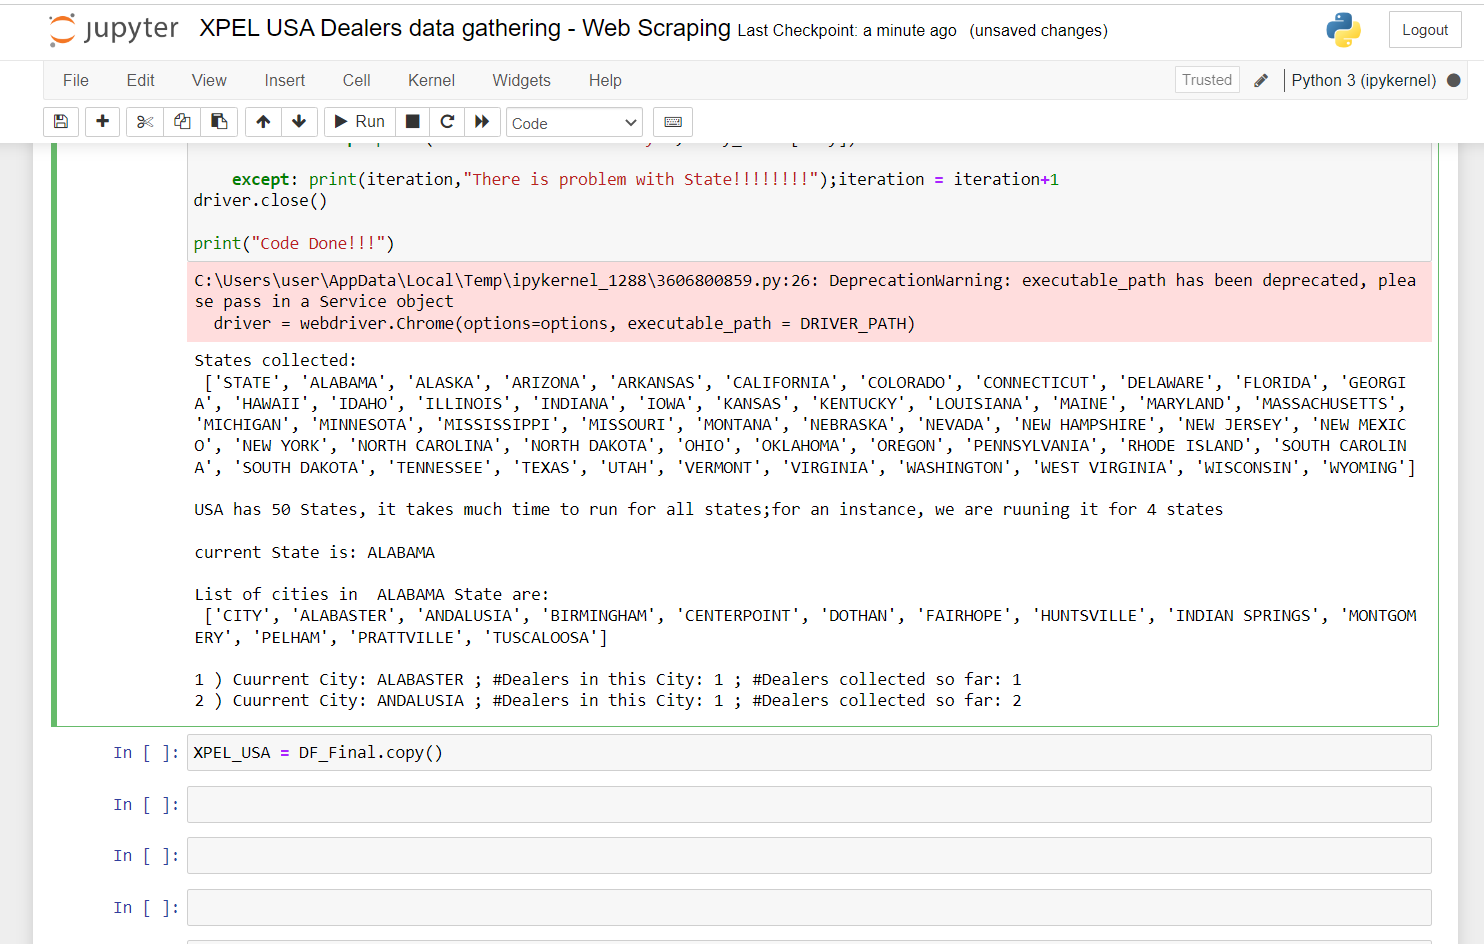Copy selected cells icon
Viewport: 1484px width, 944px height.
point(182,122)
